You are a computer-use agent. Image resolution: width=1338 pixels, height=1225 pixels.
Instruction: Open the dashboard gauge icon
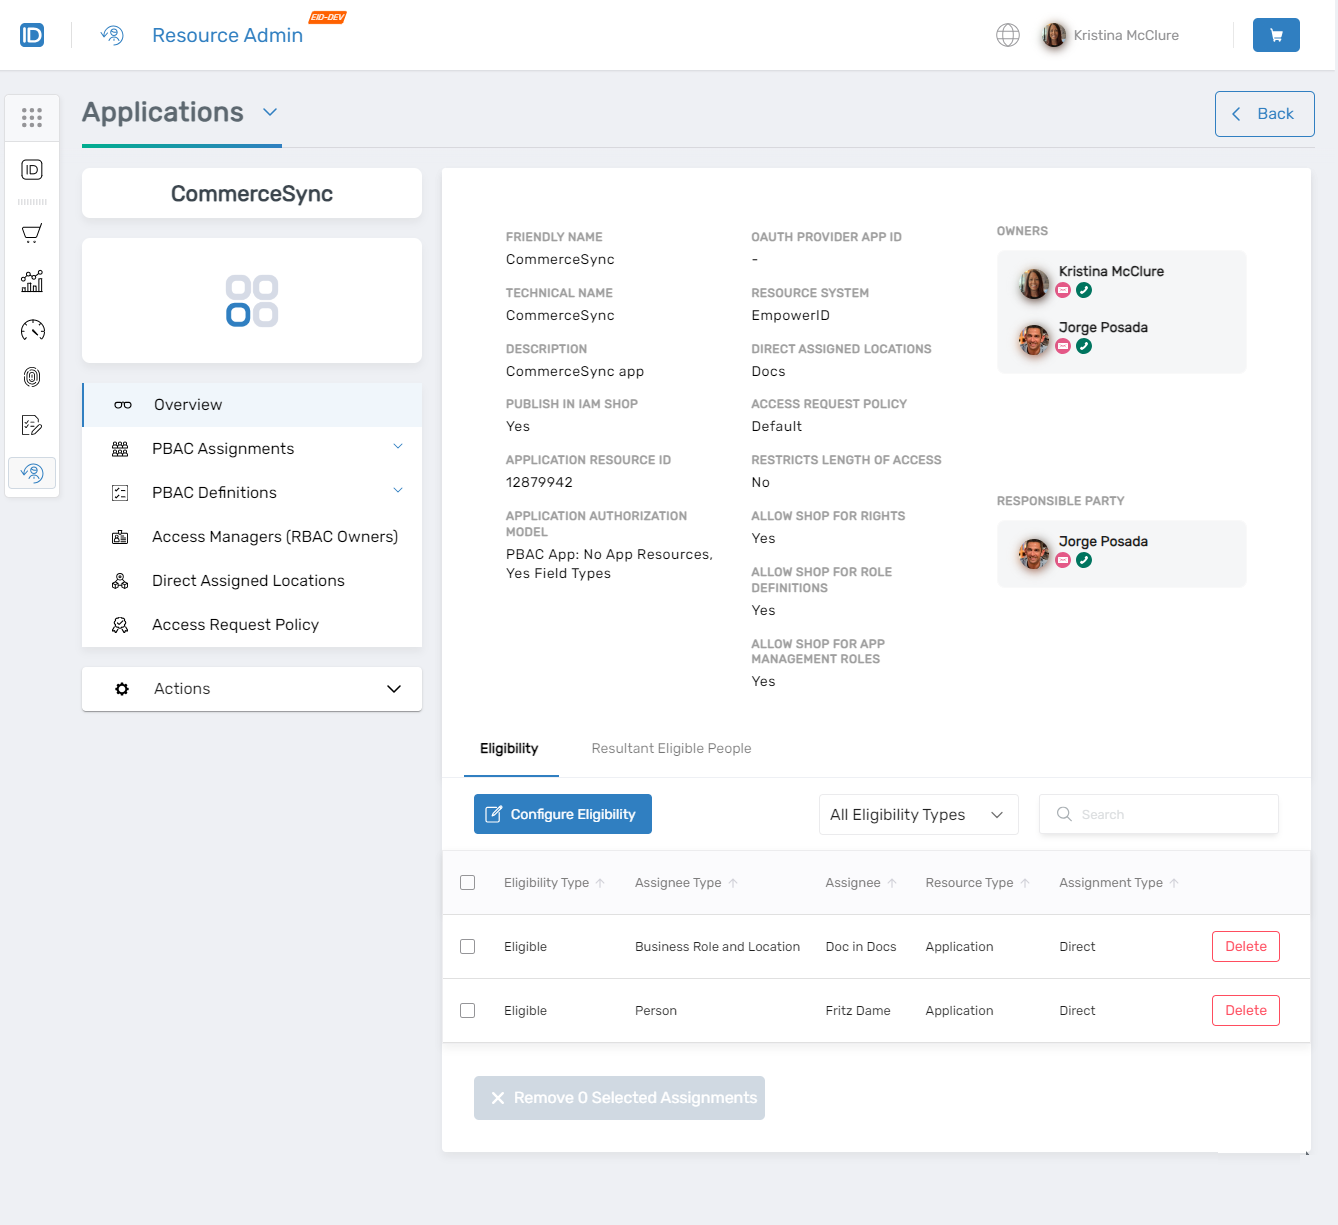pos(32,329)
